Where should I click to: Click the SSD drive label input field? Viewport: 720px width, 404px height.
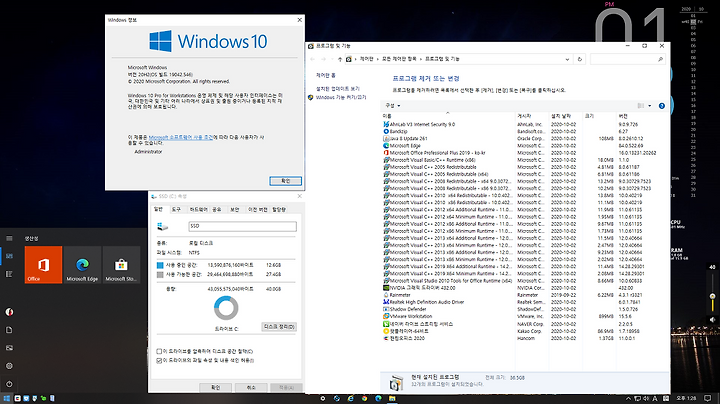[x=242, y=226]
